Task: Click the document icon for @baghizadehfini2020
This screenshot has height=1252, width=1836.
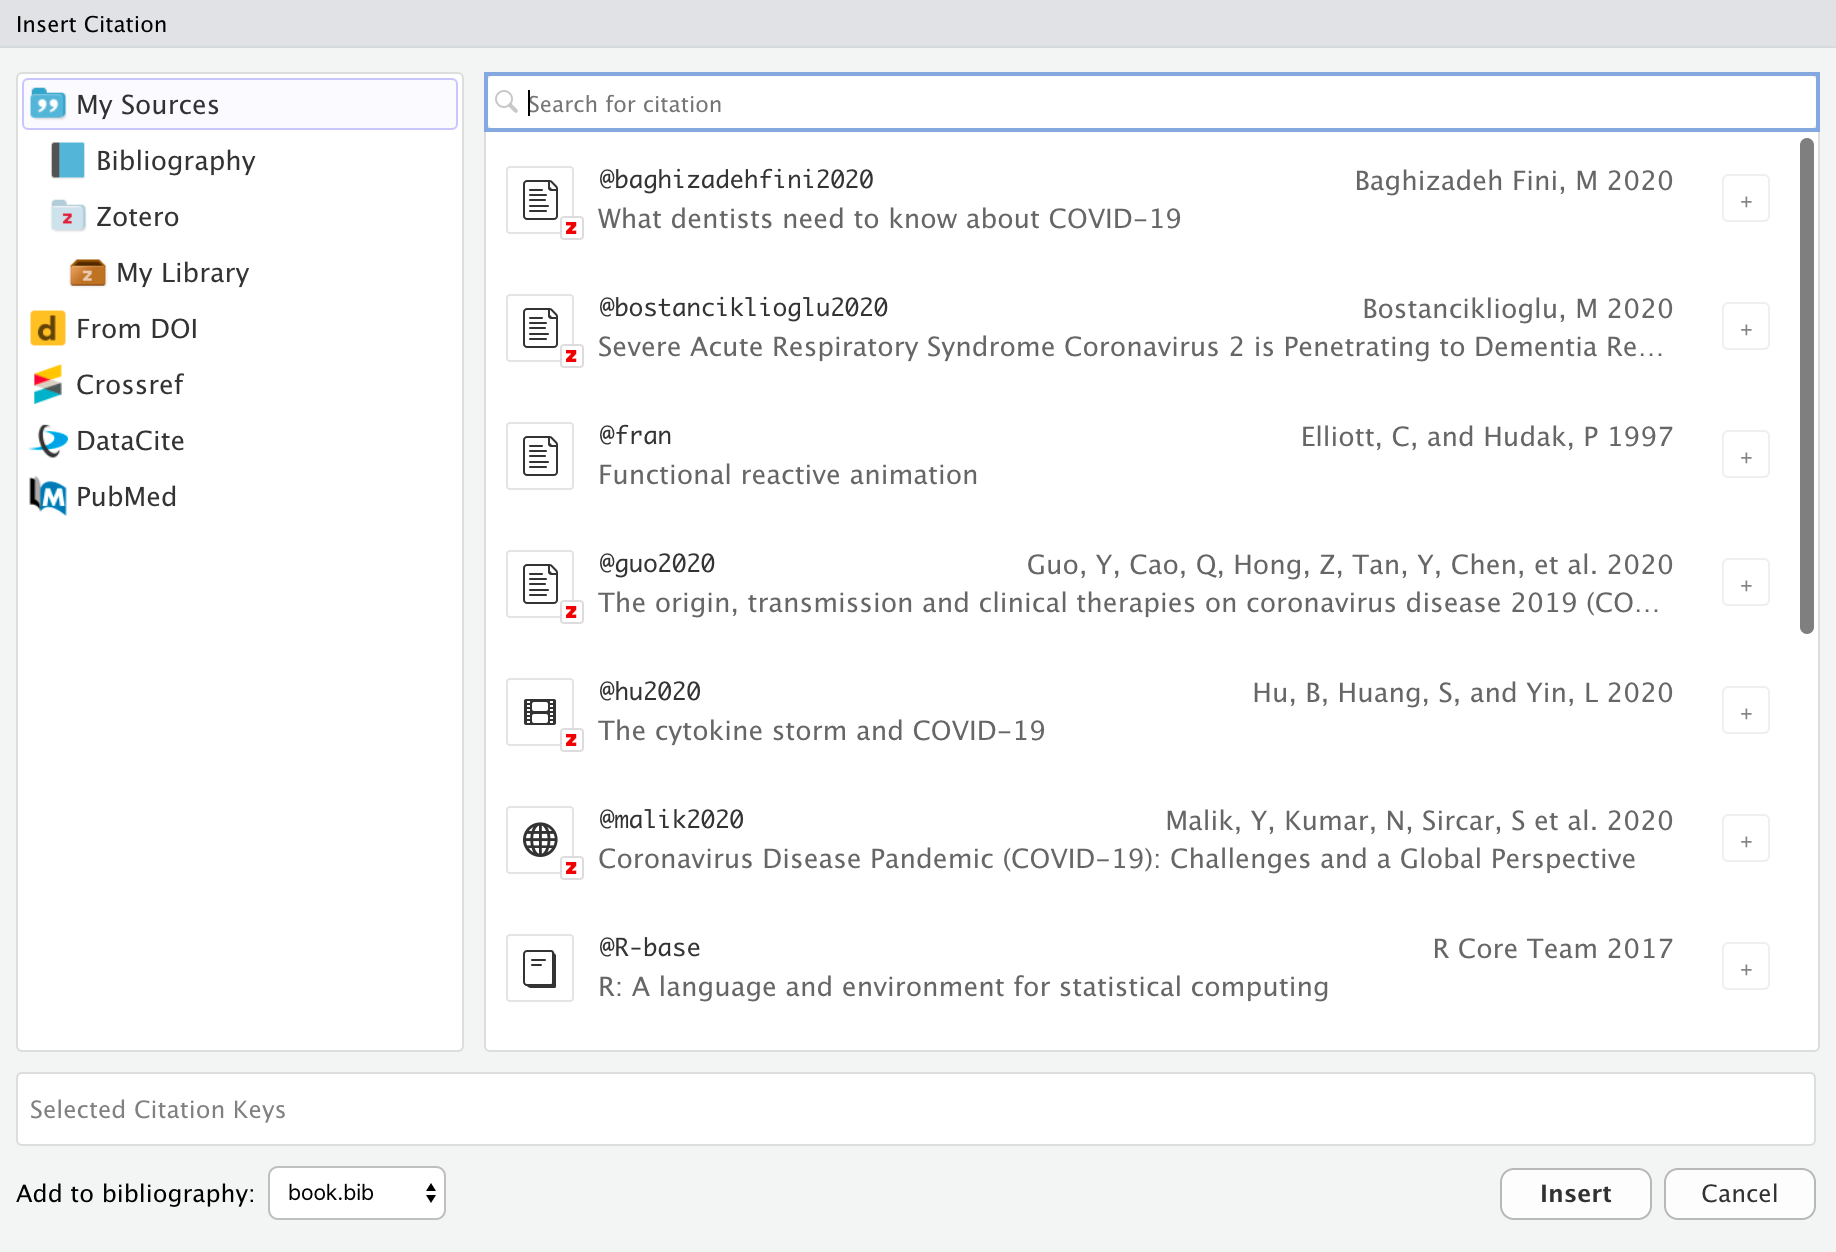Action: [540, 200]
